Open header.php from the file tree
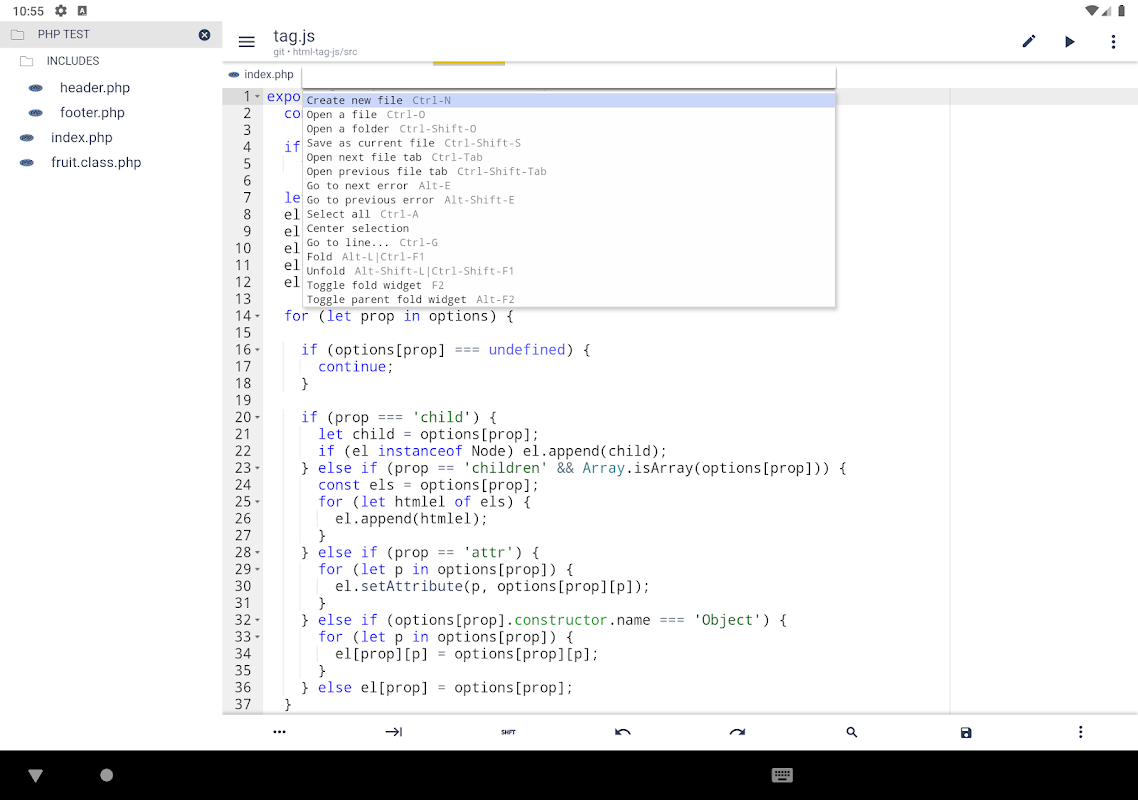 (95, 88)
